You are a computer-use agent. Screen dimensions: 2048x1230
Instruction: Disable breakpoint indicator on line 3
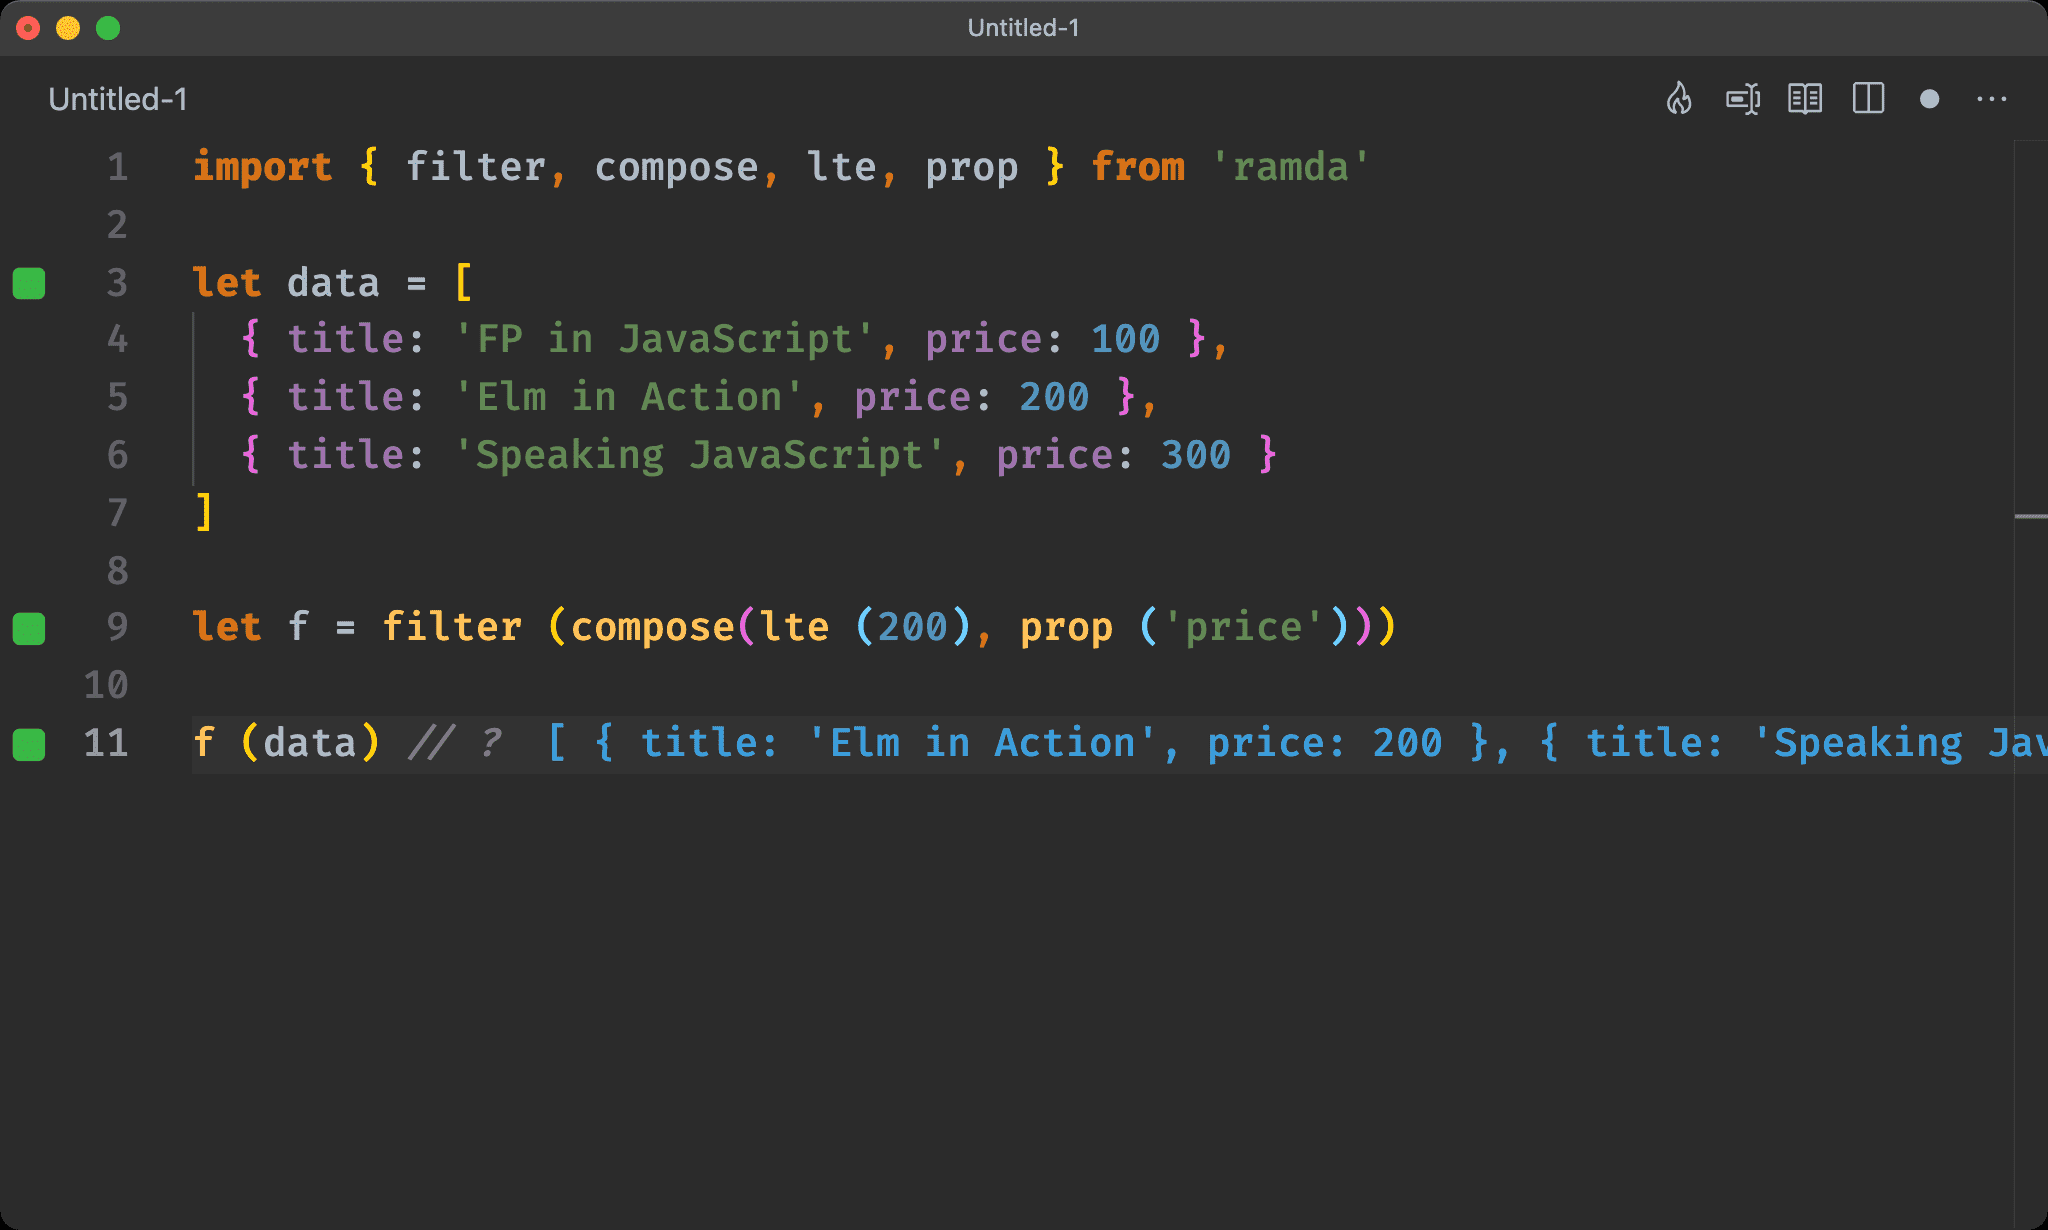[34, 284]
